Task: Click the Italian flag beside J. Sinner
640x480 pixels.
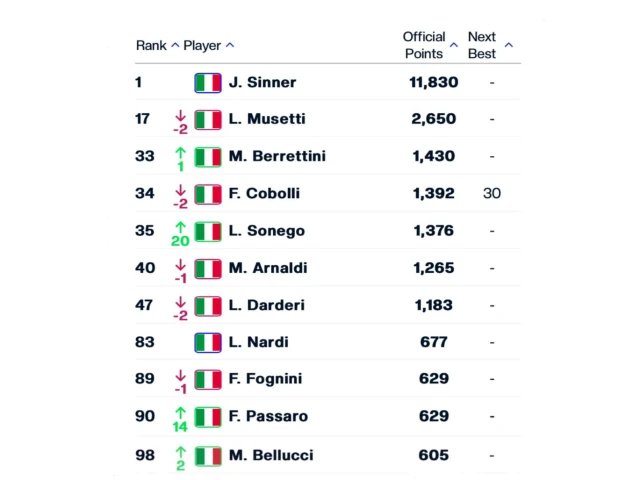Action: pyautogui.click(x=208, y=82)
